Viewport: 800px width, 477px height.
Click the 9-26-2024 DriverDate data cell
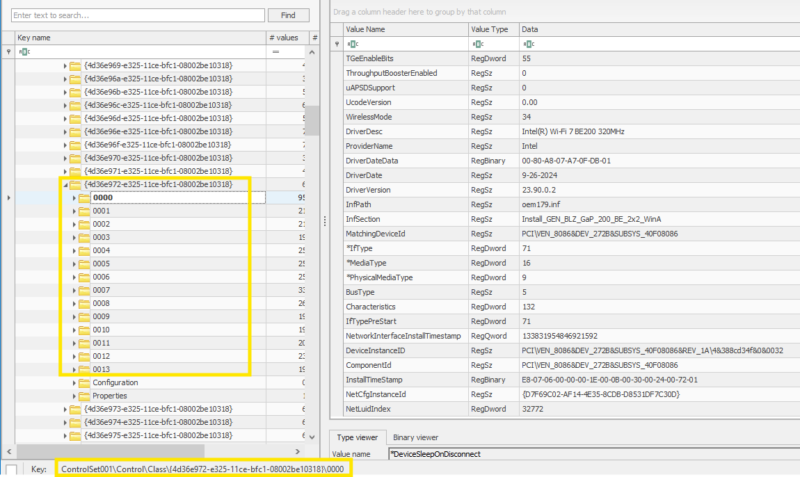pyautogui.click(x=660, y=175)
